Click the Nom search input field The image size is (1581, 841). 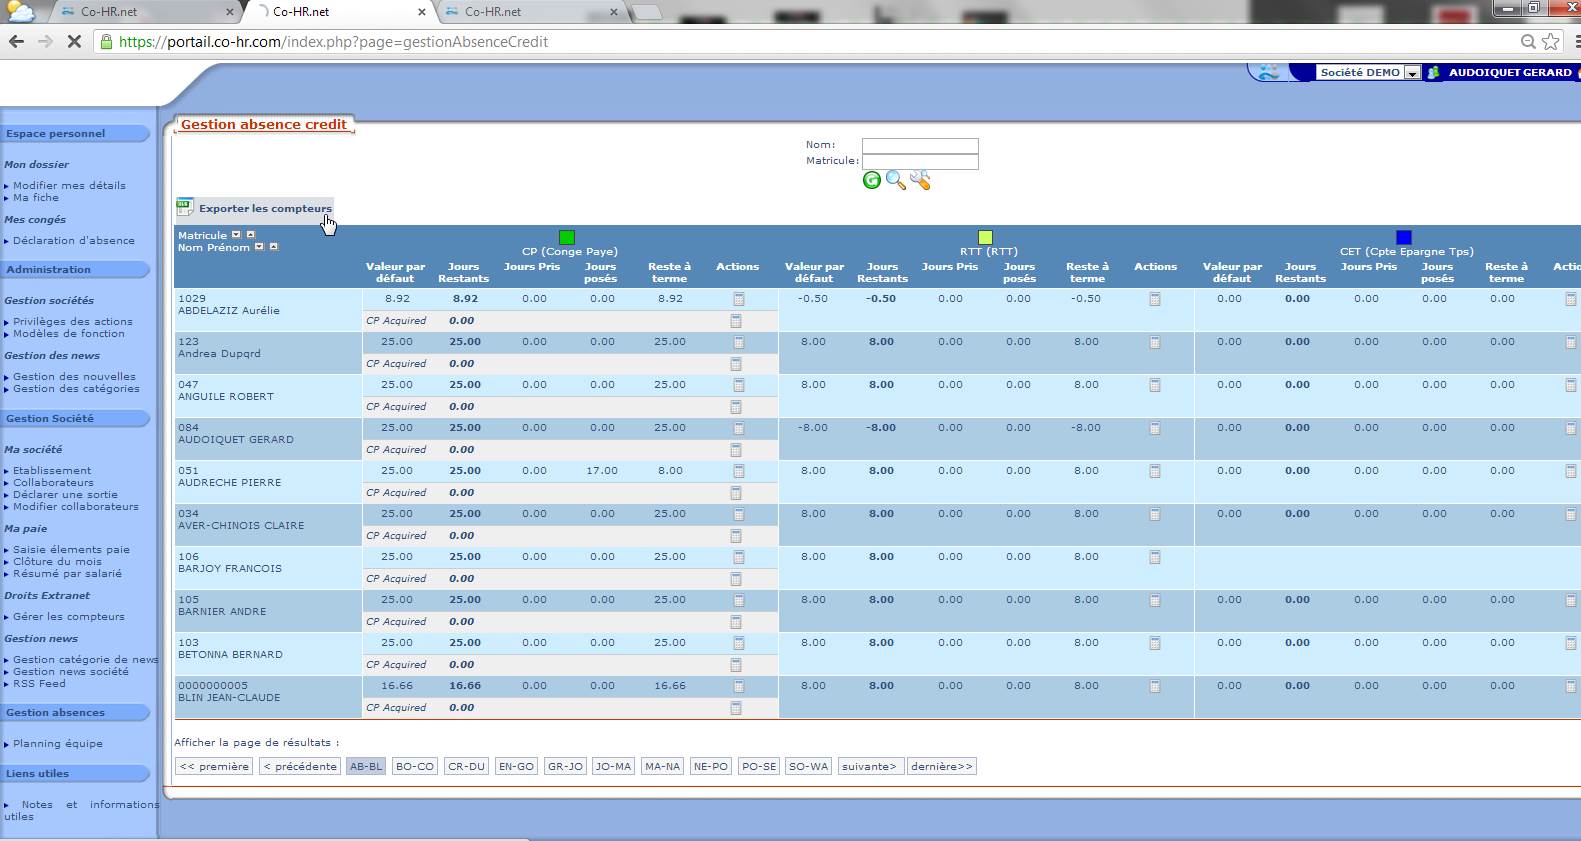920,145
